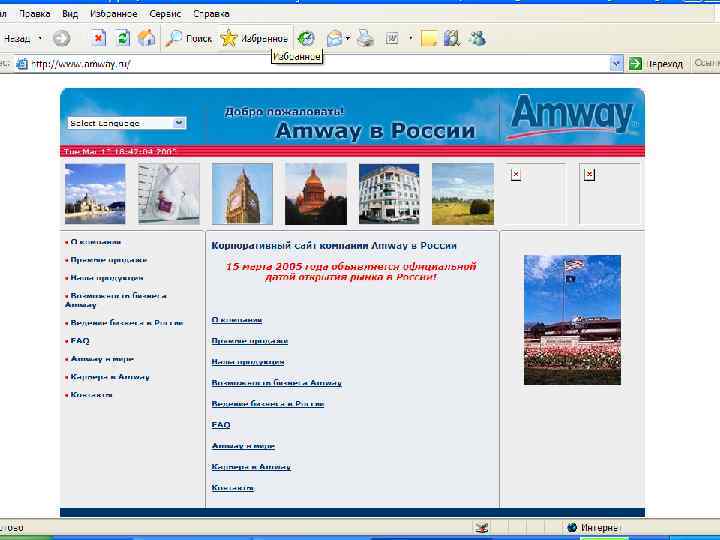The width and height of the screenshot is (720, 540).
Task: Refresh the page with the green arrows icon
Action: click(123, 39)
